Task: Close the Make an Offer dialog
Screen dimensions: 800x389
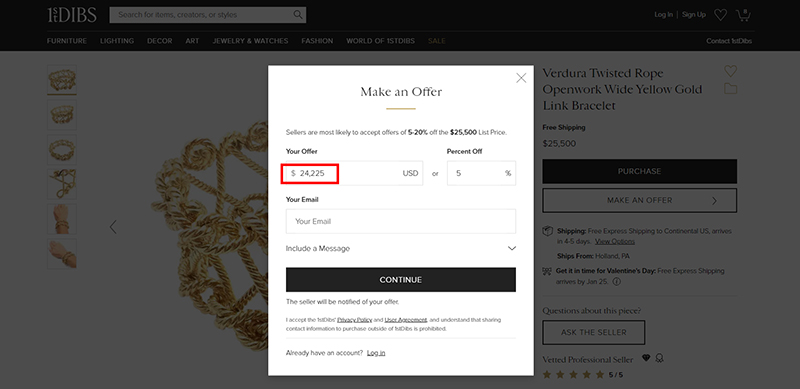Action: (x=521, y=78)
